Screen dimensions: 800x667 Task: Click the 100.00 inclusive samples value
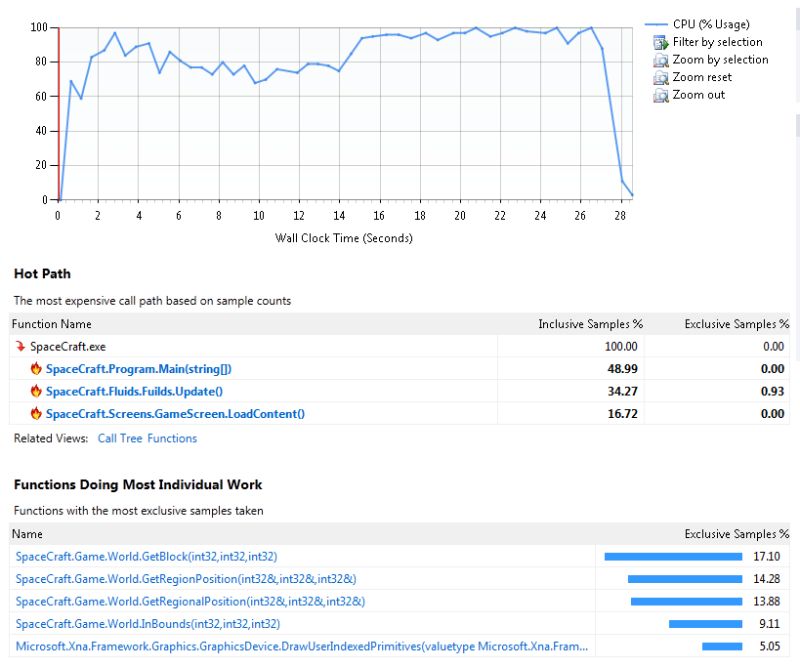621,347
